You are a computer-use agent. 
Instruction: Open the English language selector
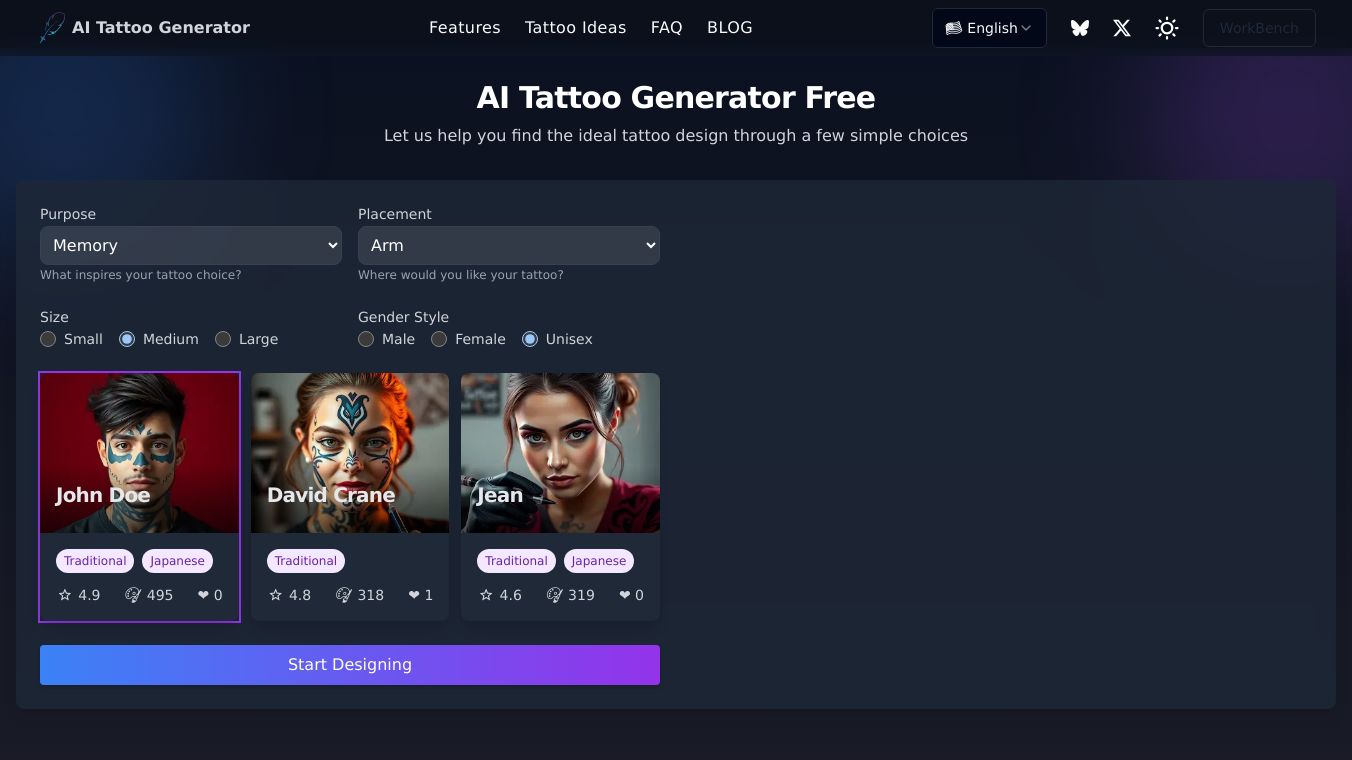pyautogui.click(x=989, y=28)
